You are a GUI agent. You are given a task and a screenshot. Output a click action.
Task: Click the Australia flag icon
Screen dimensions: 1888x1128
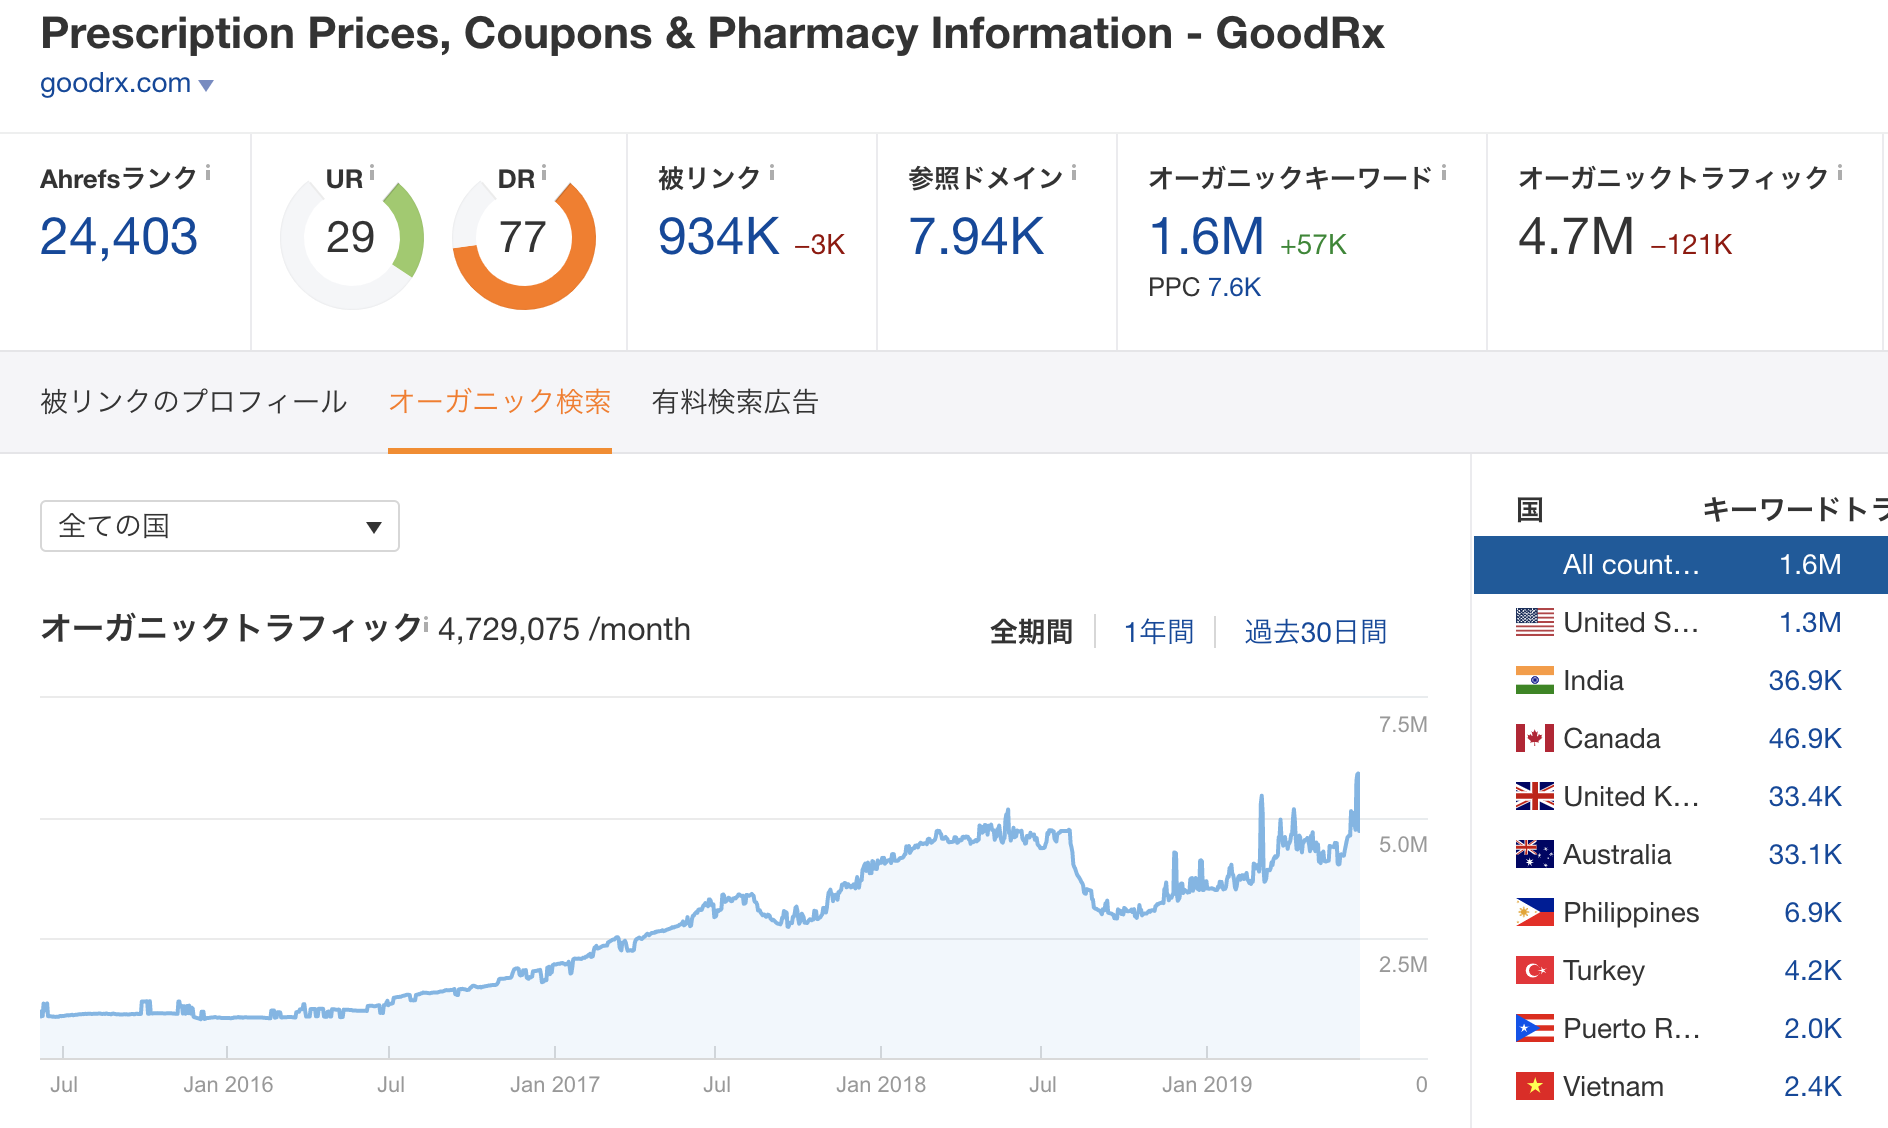1534,854
